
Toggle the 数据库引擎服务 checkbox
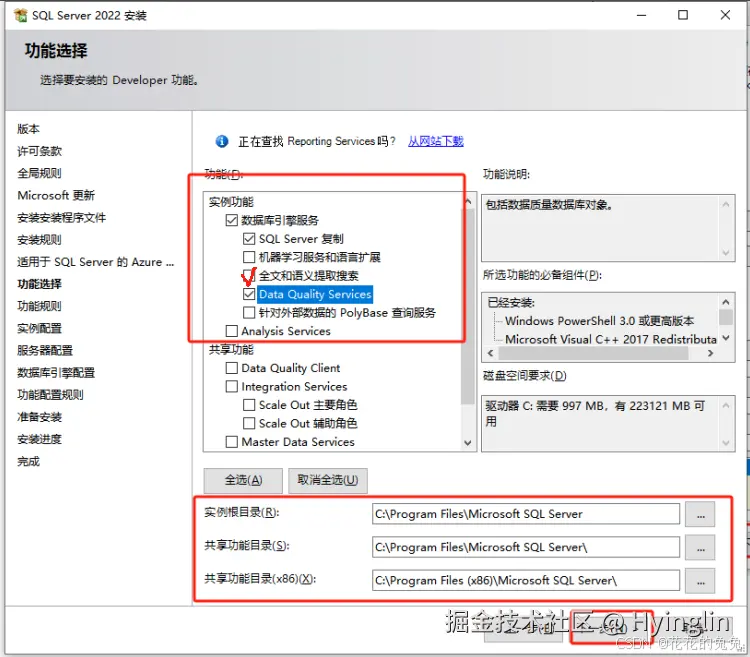(x=232, y=220)
